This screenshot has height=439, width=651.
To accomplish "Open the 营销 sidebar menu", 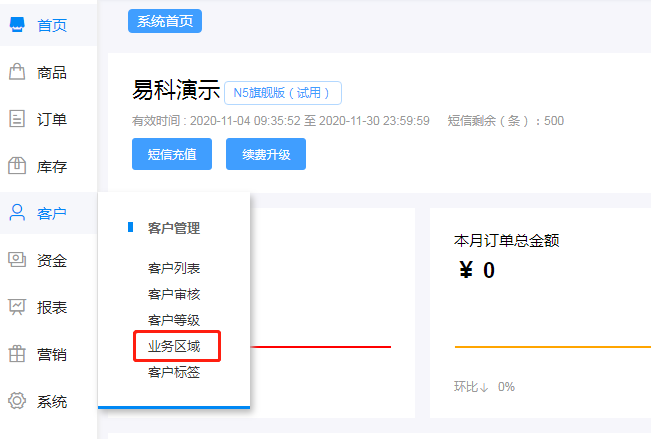I will coord(49,354).
